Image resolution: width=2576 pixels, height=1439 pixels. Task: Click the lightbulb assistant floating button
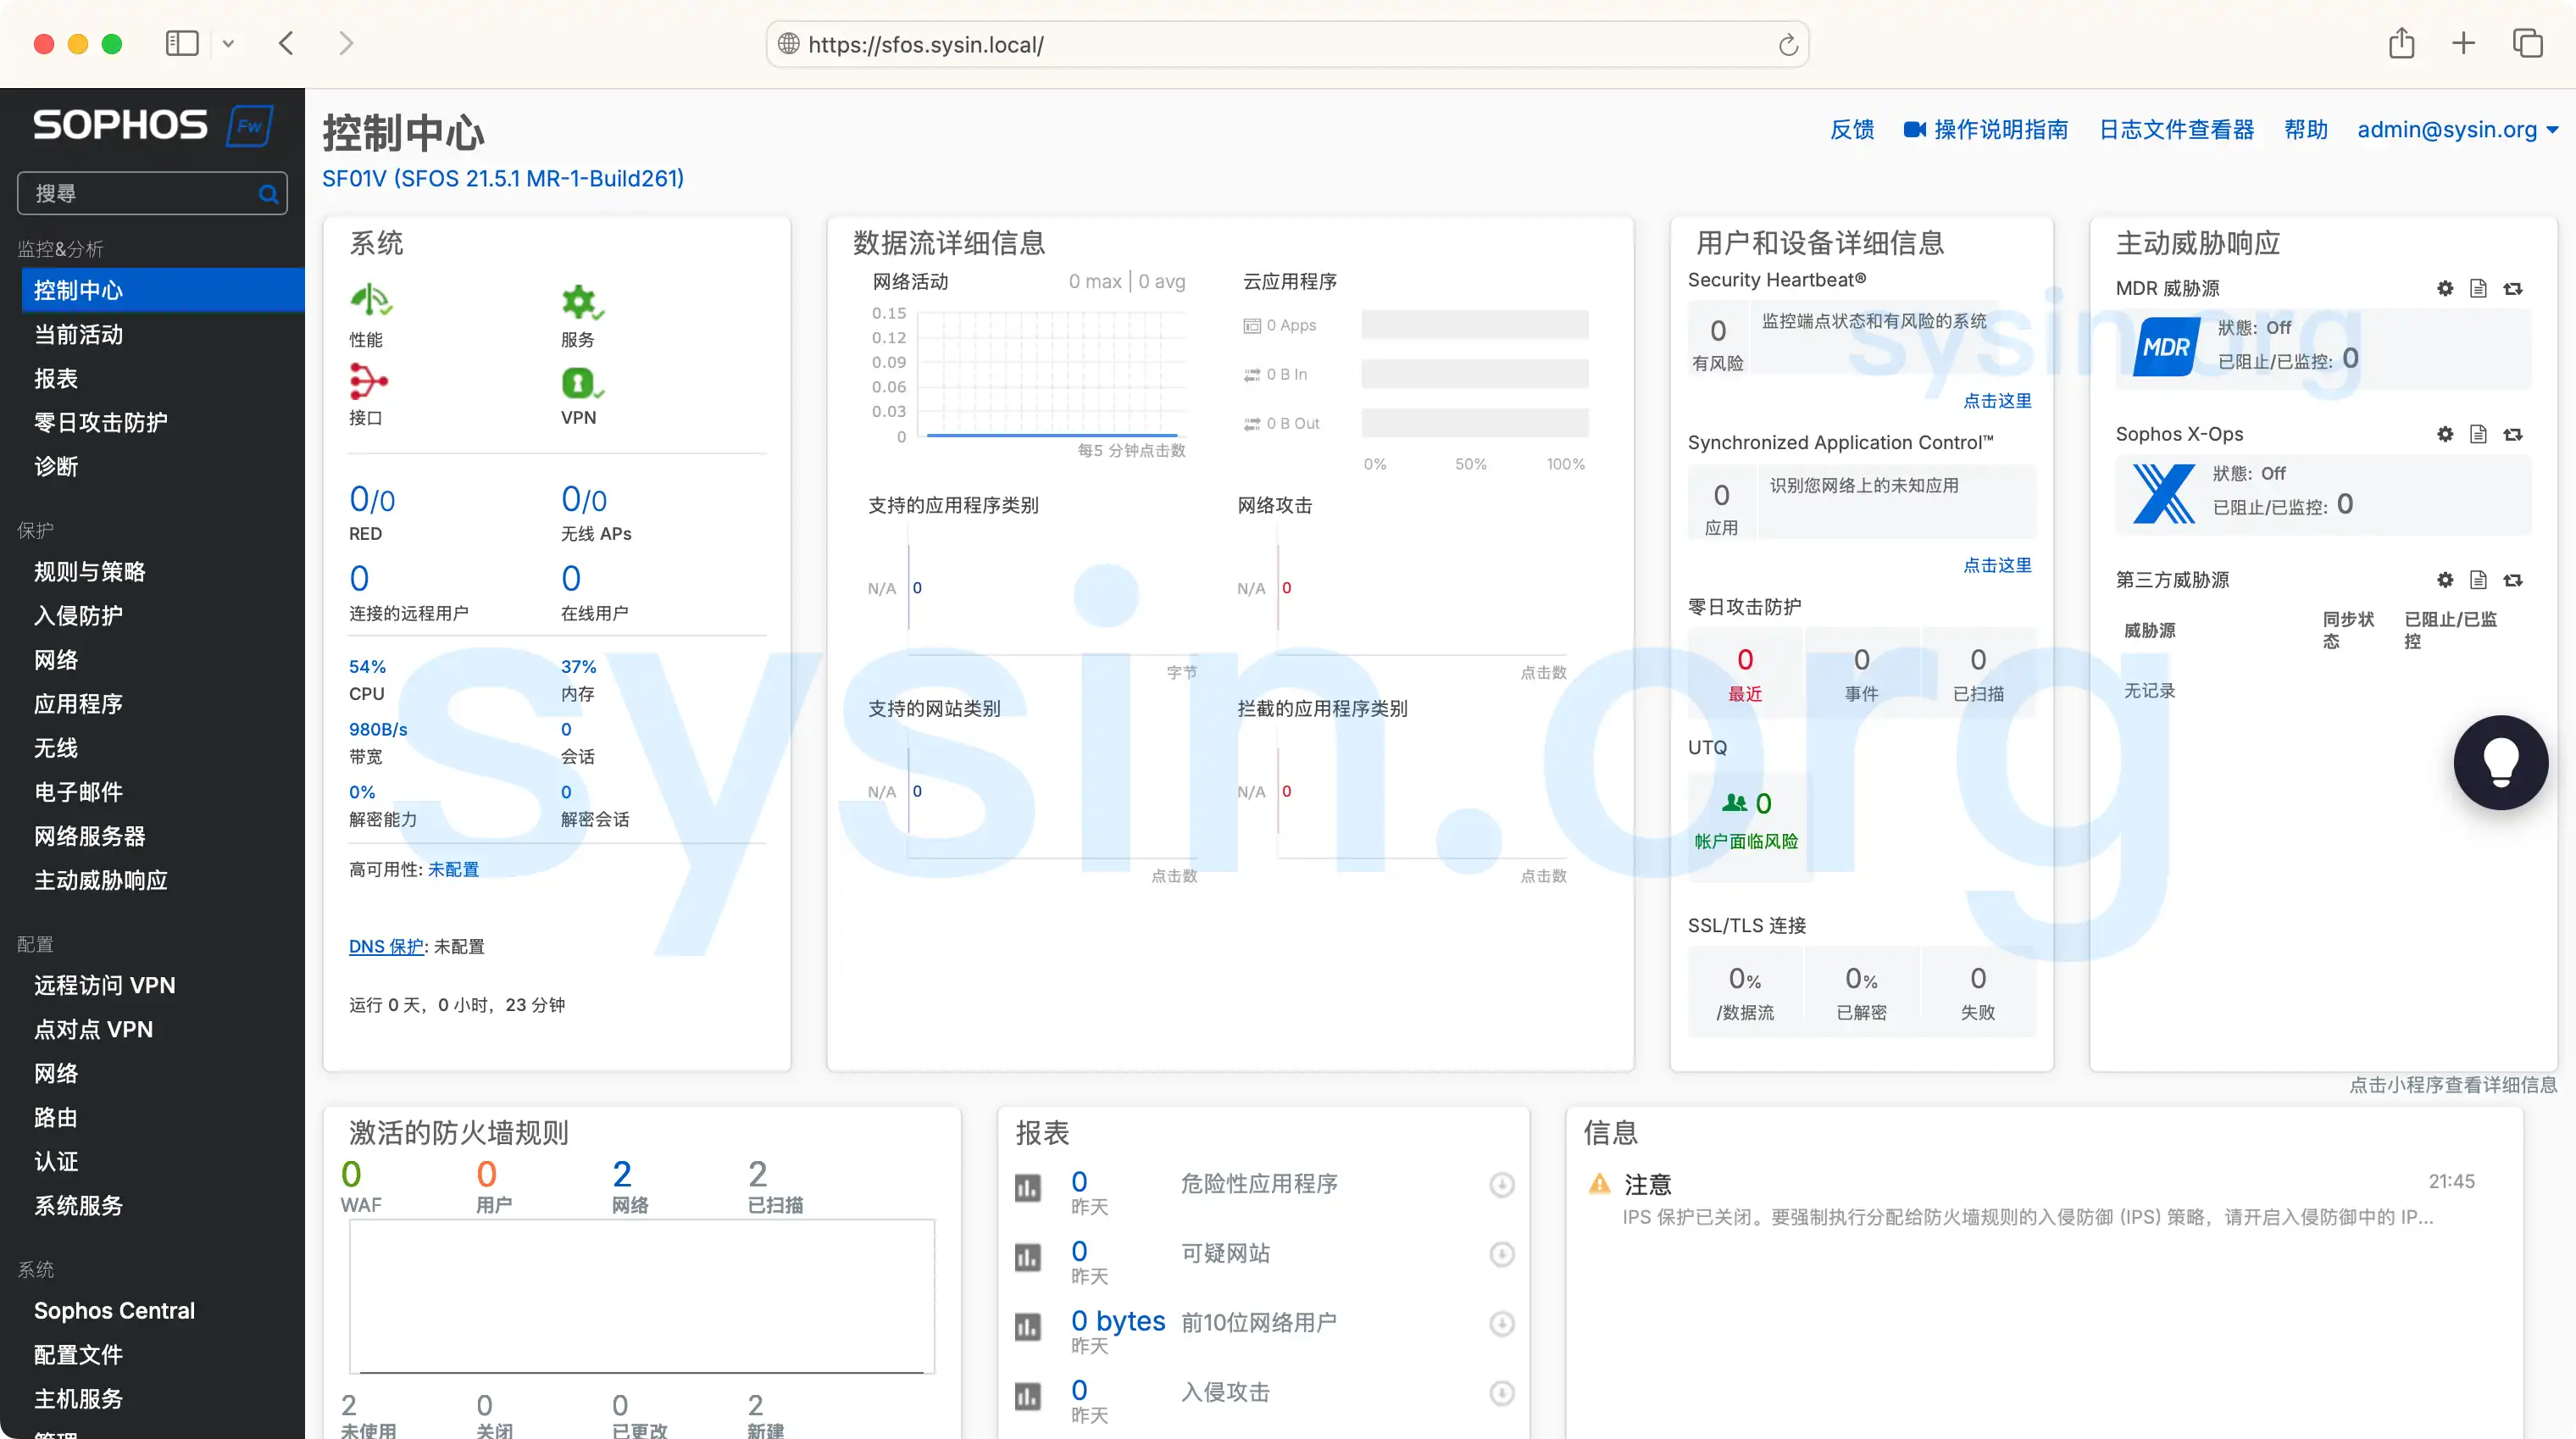click(2501, 762)
